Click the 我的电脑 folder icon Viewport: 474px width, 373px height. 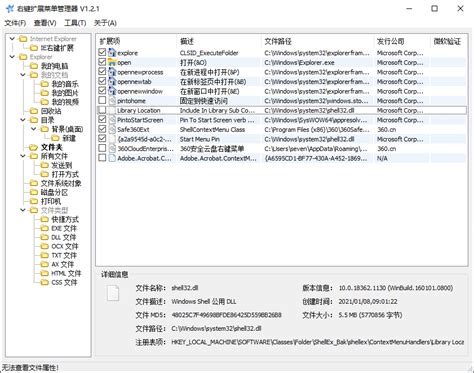34,66
